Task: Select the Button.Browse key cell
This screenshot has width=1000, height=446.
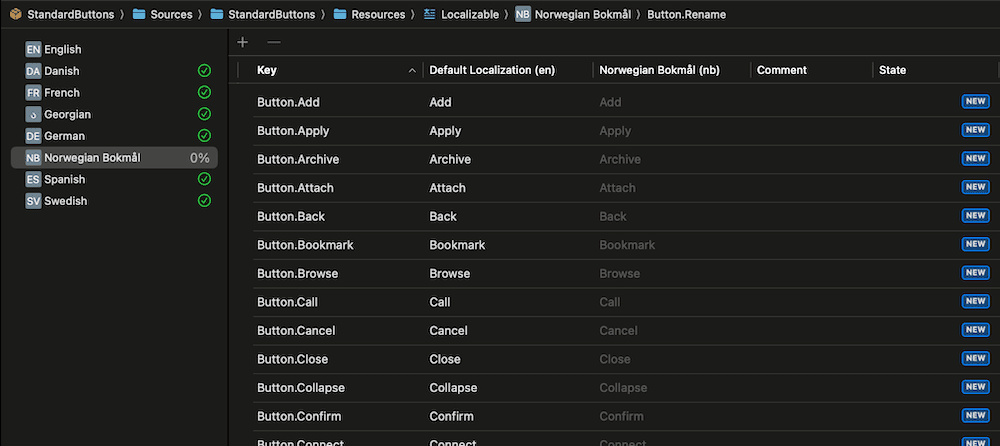Action: (297, 274)
